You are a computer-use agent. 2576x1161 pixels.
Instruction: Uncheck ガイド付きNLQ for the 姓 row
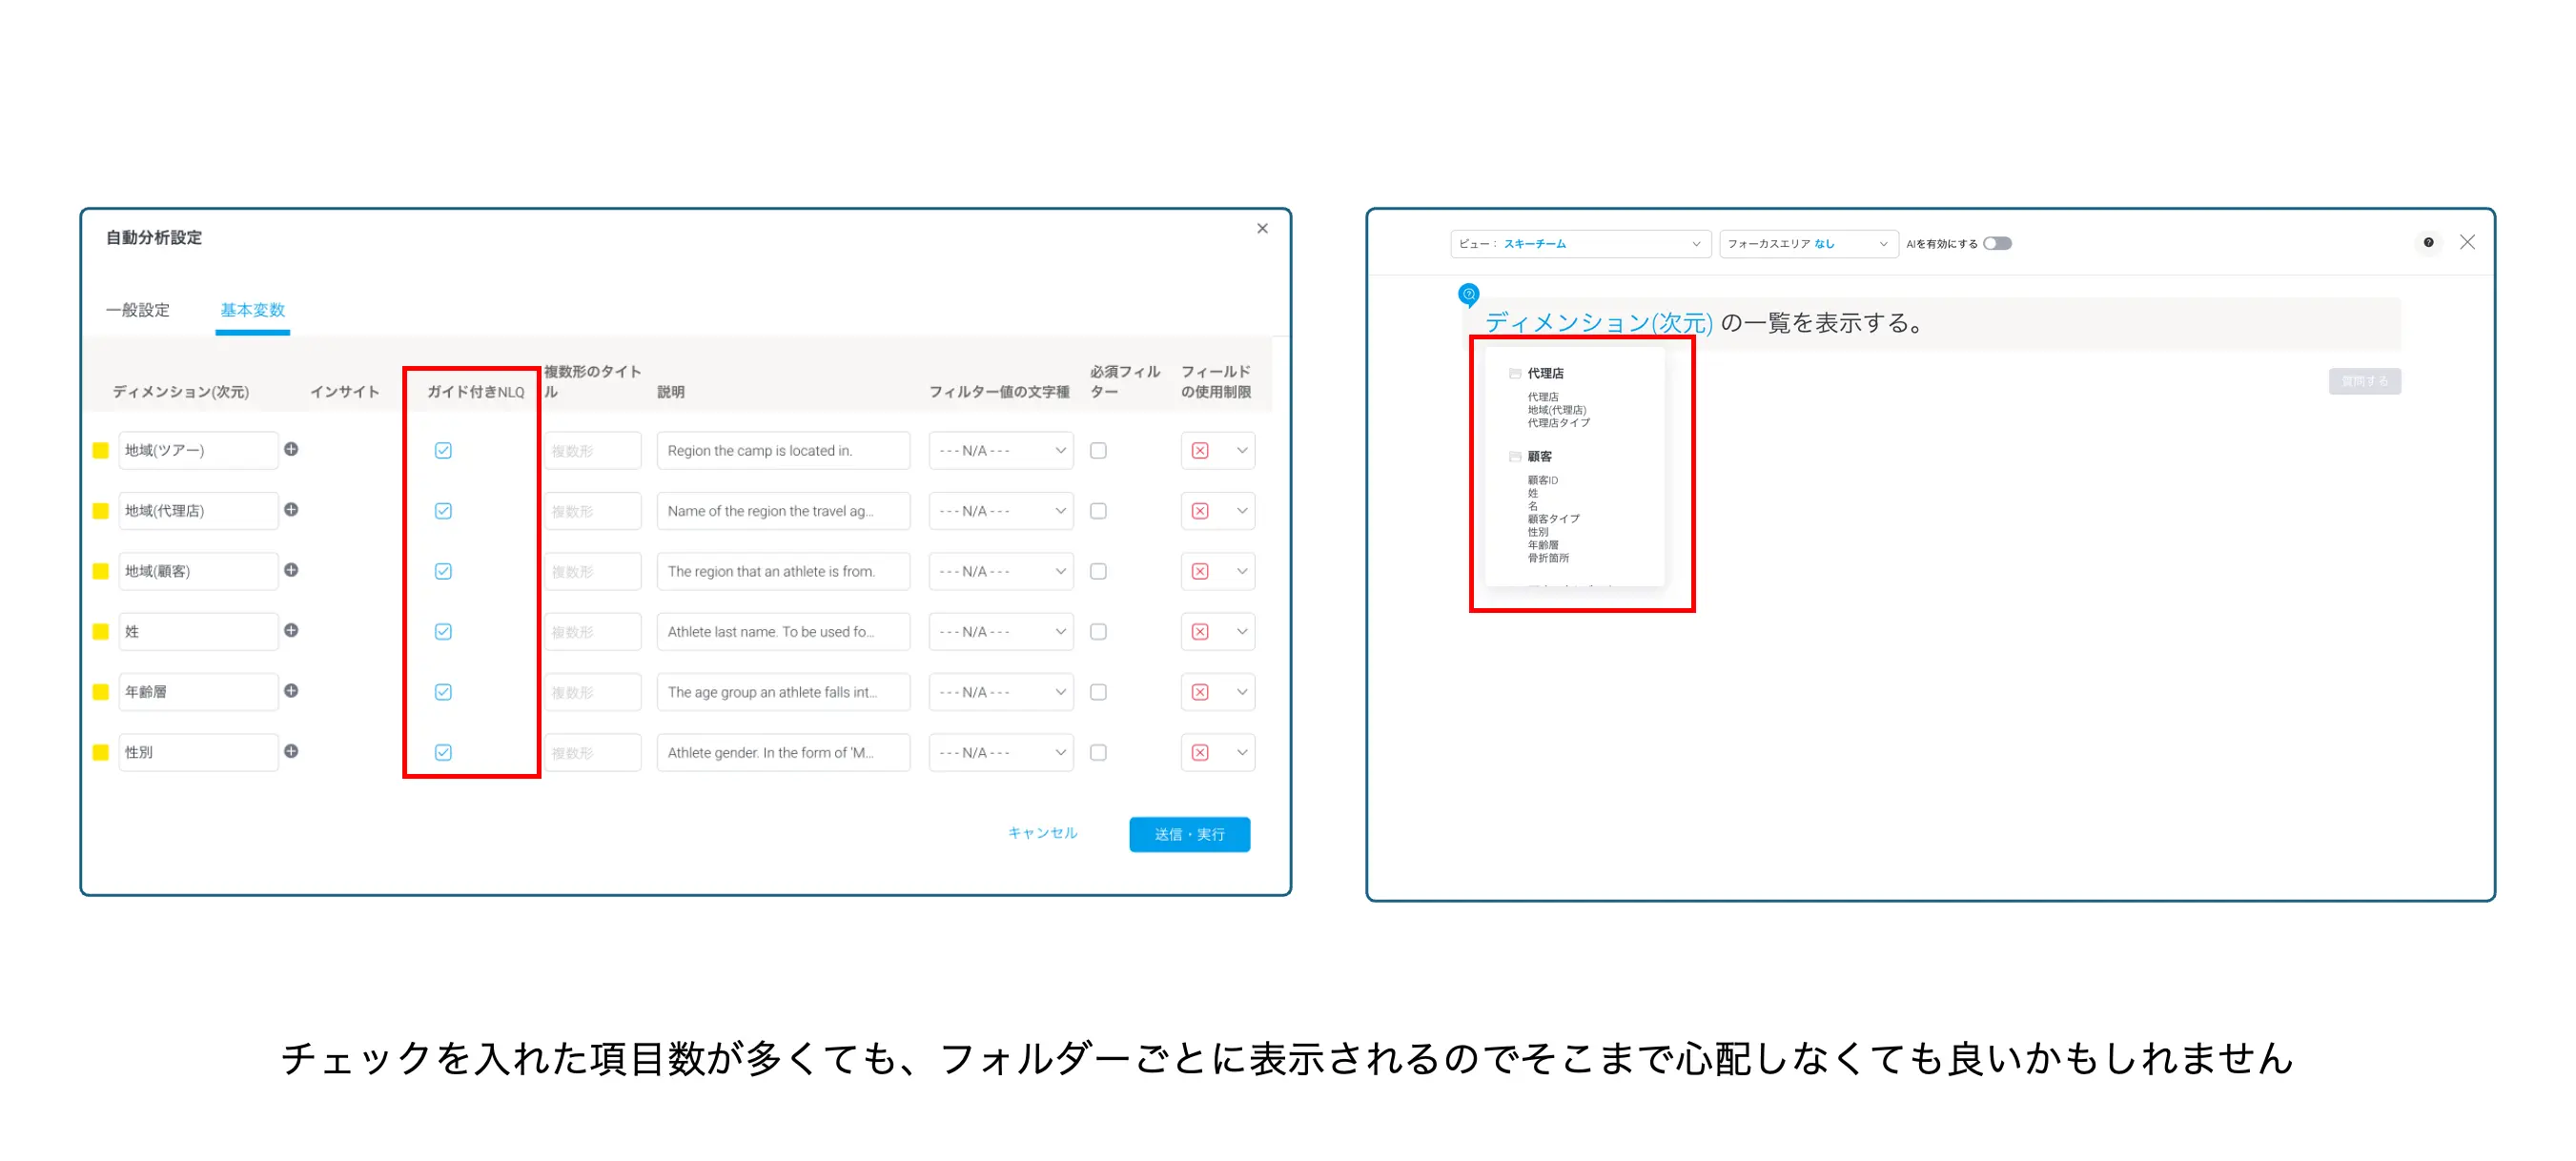(442, 631)
